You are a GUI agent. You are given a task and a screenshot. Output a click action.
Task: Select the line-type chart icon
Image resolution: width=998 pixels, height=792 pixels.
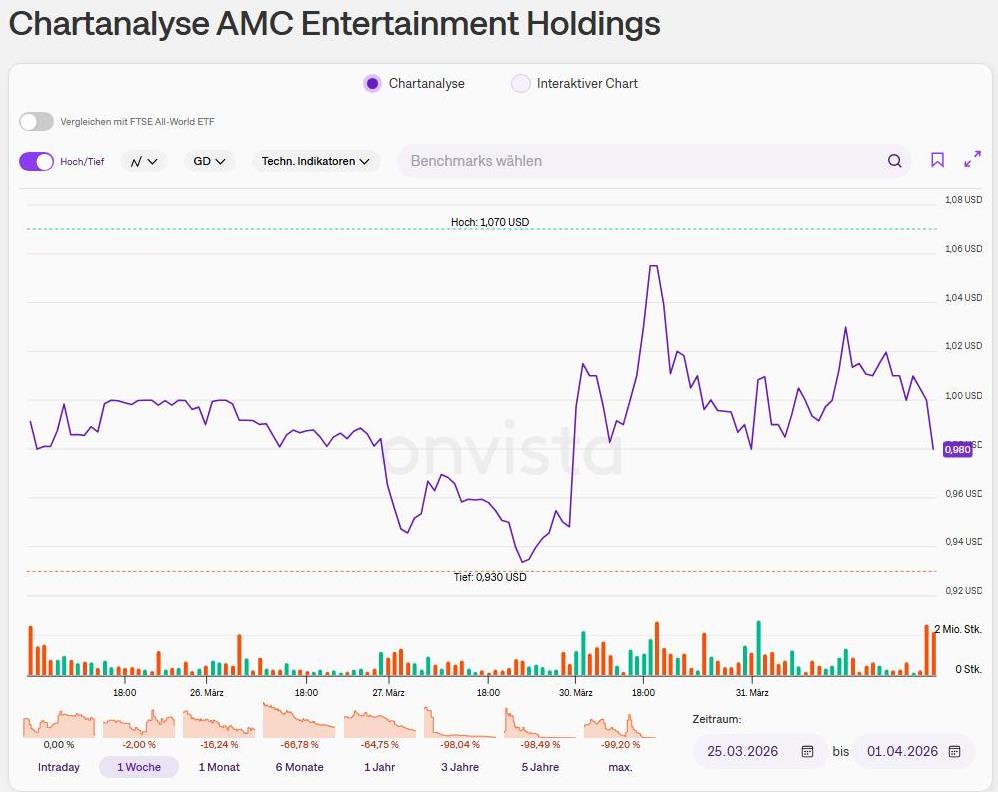pyautogui.click(x=136, y=160)
